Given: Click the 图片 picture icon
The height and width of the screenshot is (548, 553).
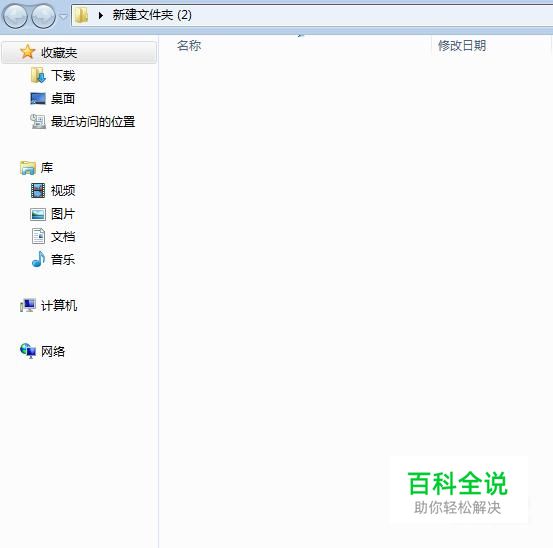Looking at the screenshot, I should tap(38, 214).
